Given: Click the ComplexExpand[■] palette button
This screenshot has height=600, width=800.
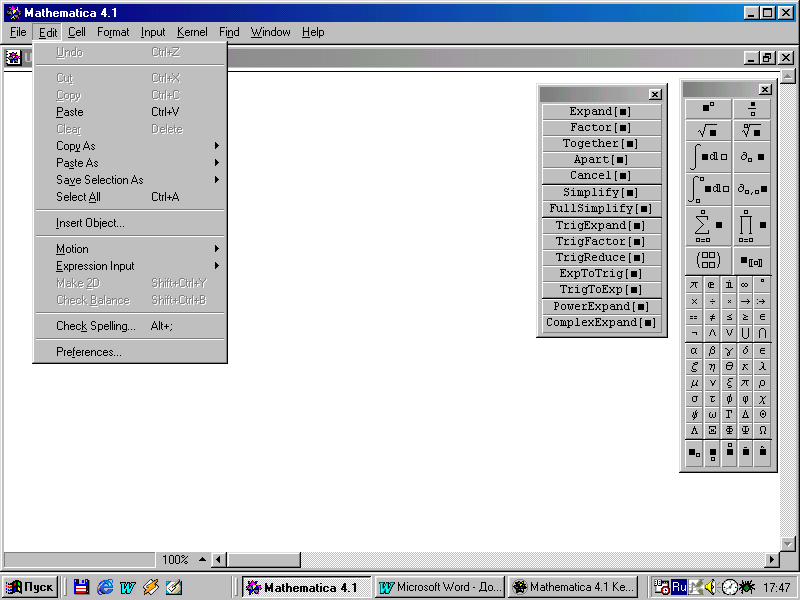Looking at the screenshot, I should [x=602, y=322].
